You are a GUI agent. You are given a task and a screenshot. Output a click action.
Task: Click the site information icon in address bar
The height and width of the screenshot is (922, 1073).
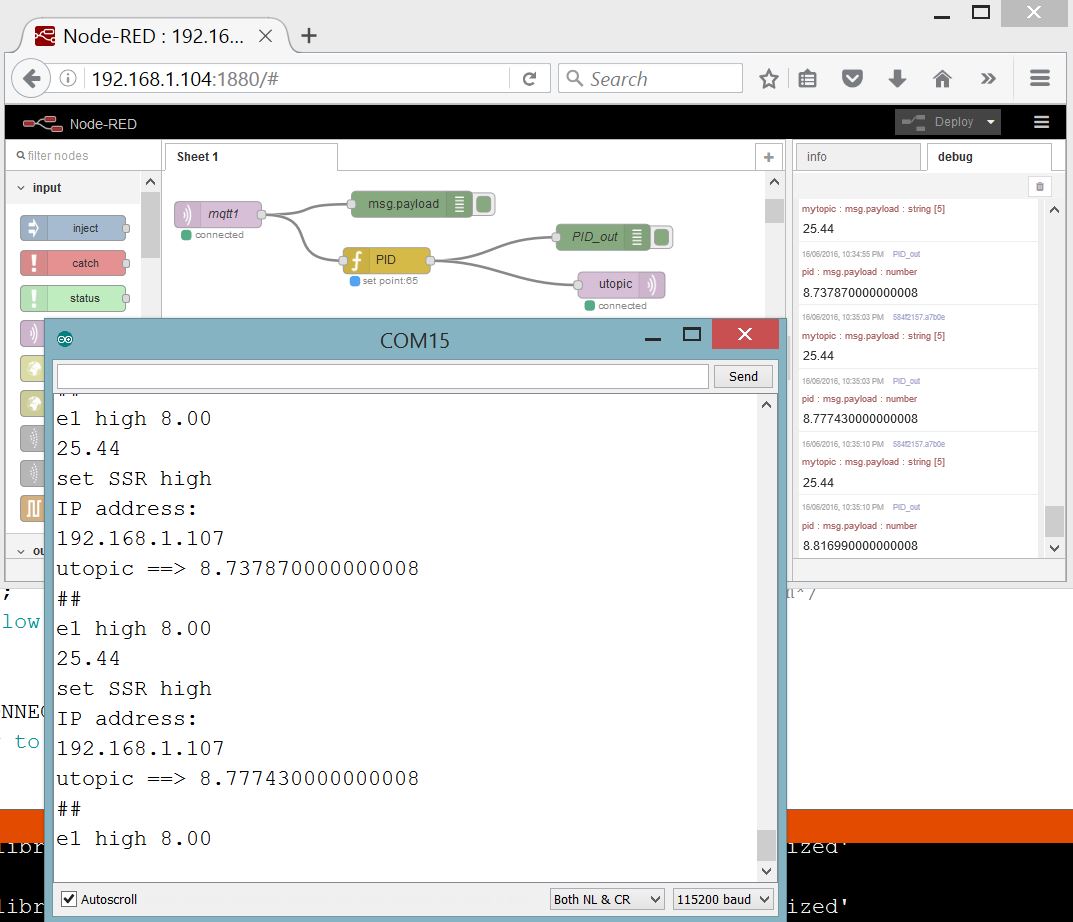pos(68,79)
